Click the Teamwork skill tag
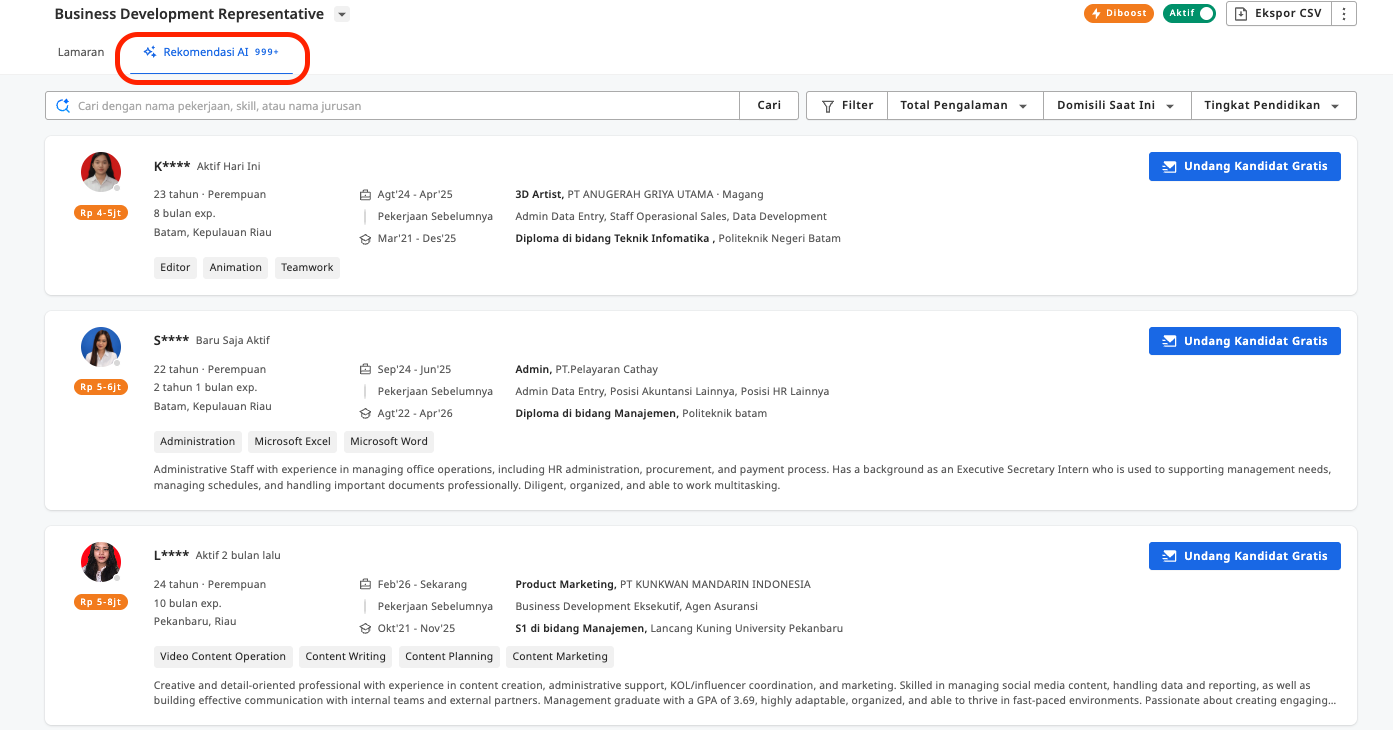This screenshot has width=1393, height=730. 307,268
